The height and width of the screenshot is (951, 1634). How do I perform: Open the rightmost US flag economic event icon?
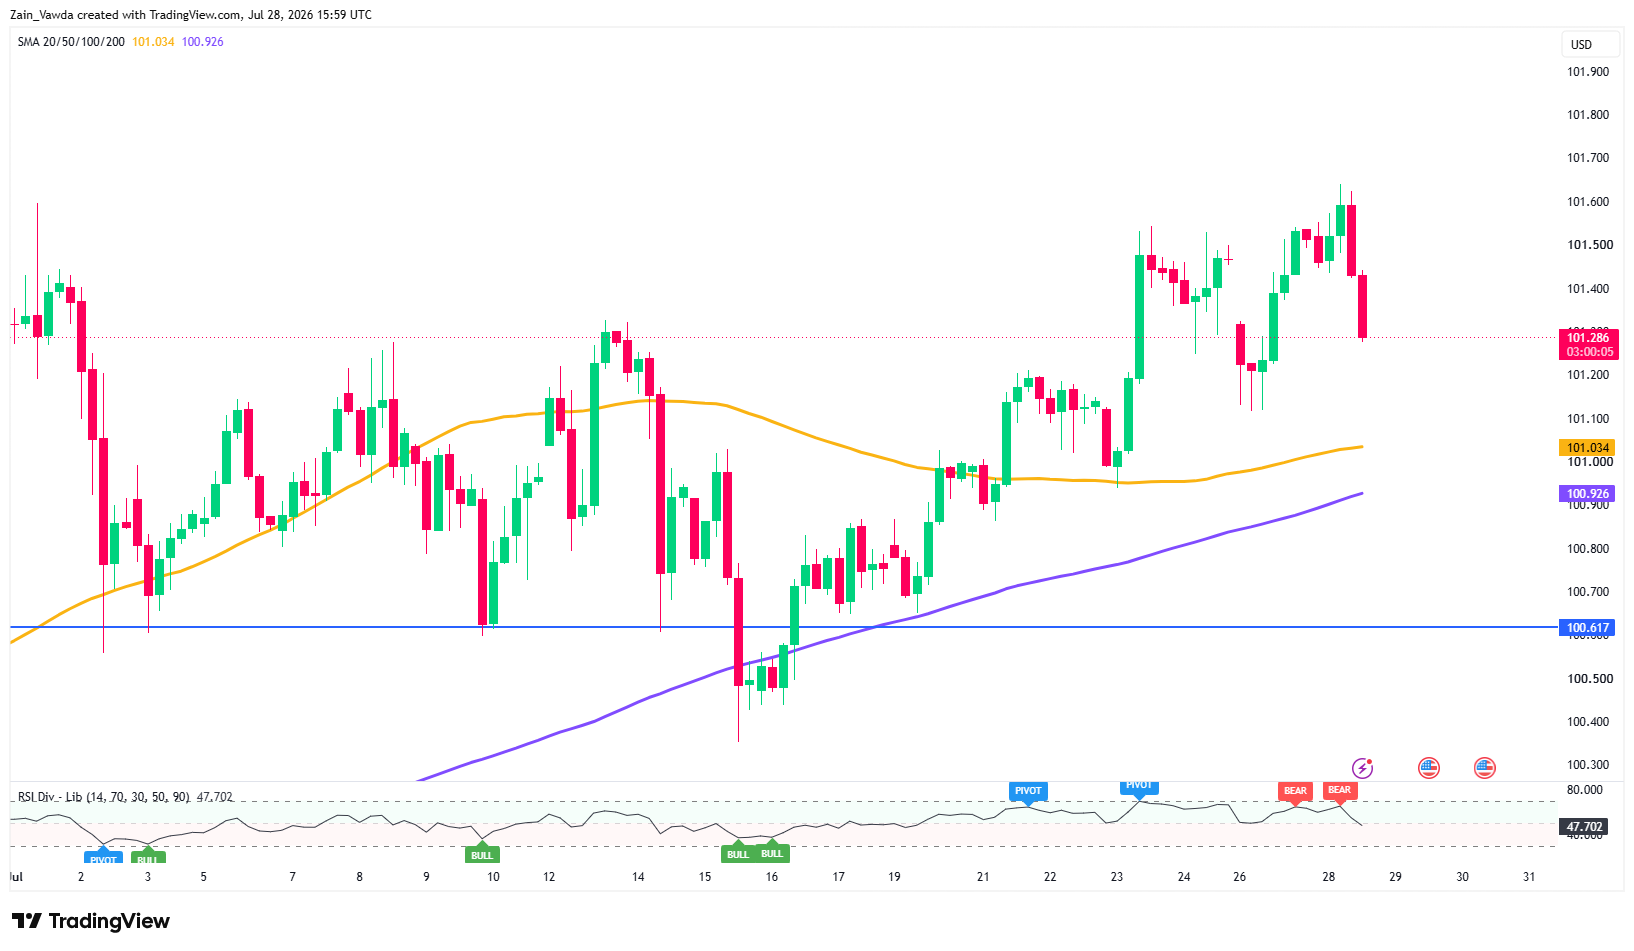1484,768
